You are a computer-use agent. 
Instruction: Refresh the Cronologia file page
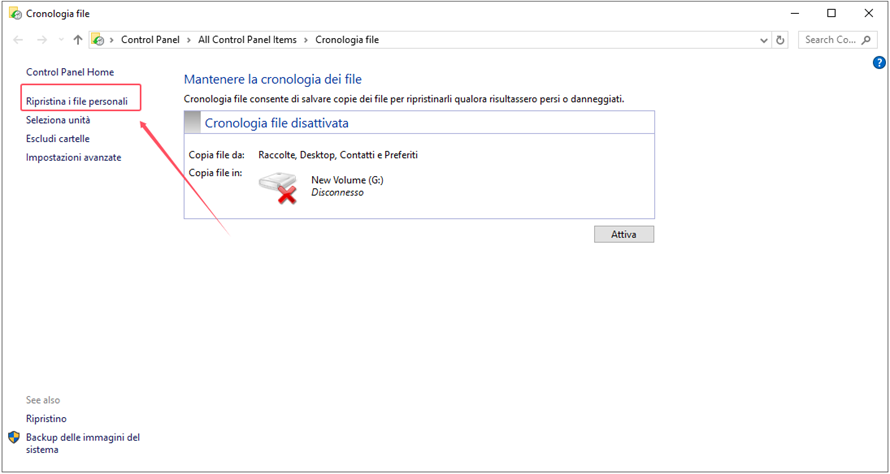[781, 40]
